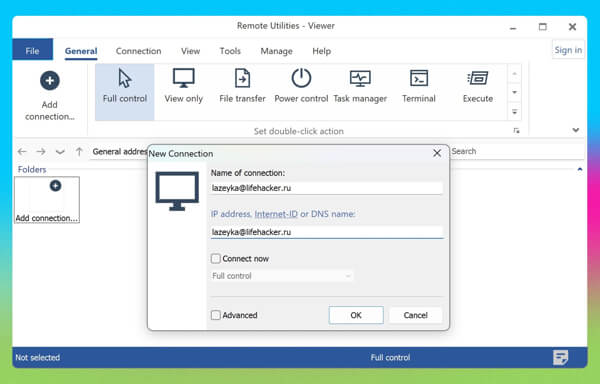
Task: Click the Sign in button
Action: tap(568, 50)
